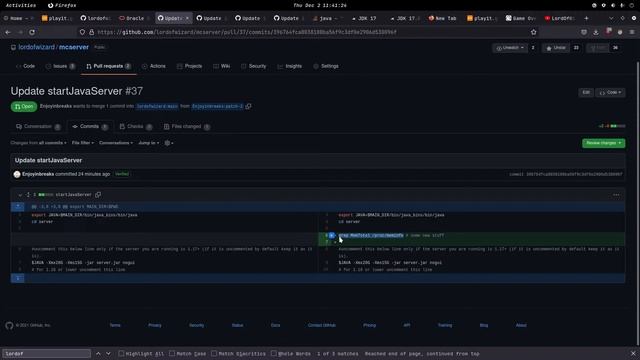Unstar the mcserver repository

click(x=556, y=48)
